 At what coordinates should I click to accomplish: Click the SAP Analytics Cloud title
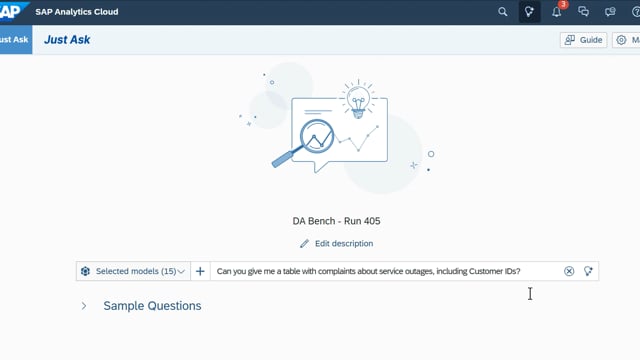(x=77, y=12)
